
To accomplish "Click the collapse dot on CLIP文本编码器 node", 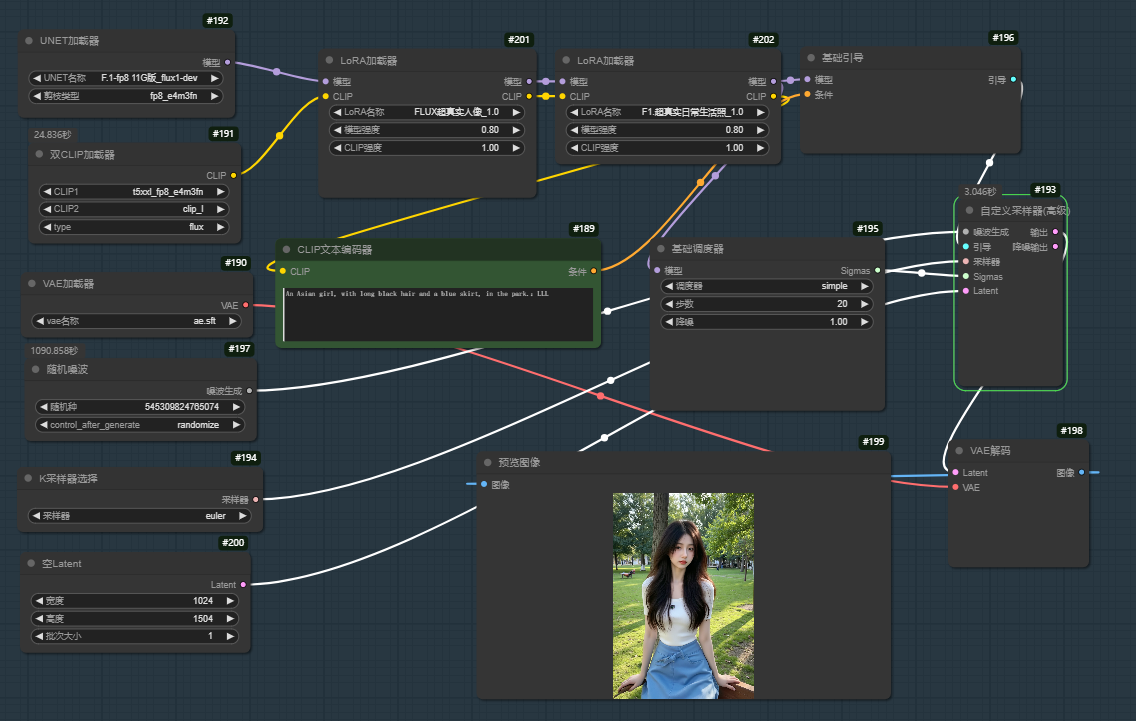I will click(x=287, y=250).
